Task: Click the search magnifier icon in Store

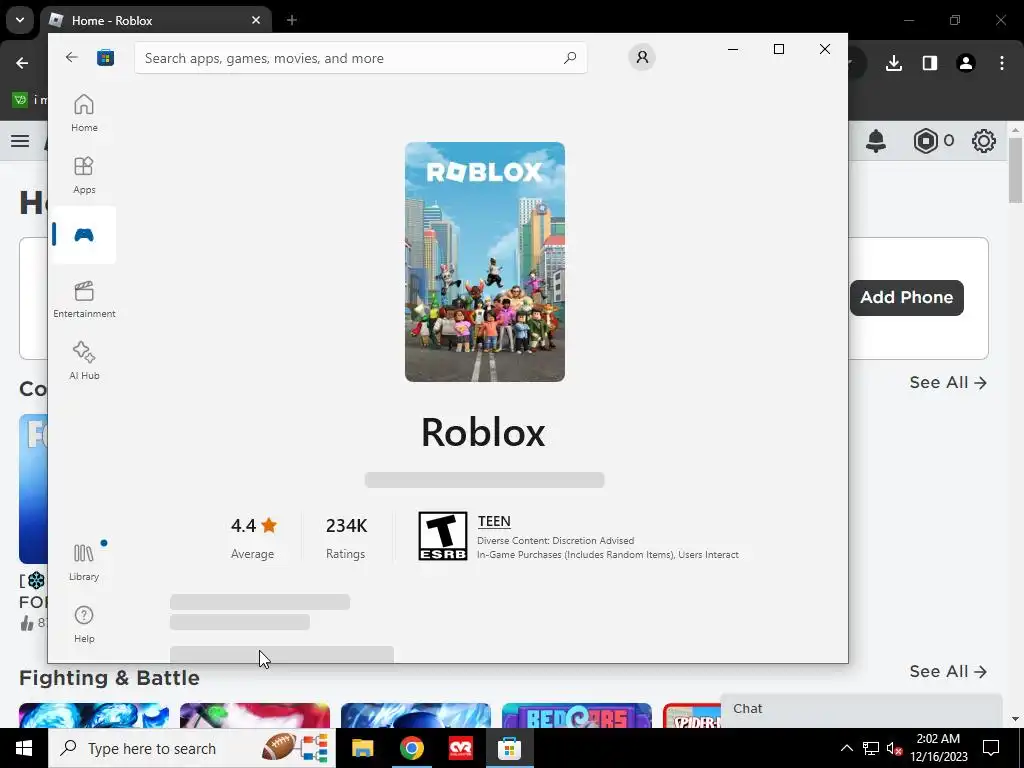Action: coord(570,57)
